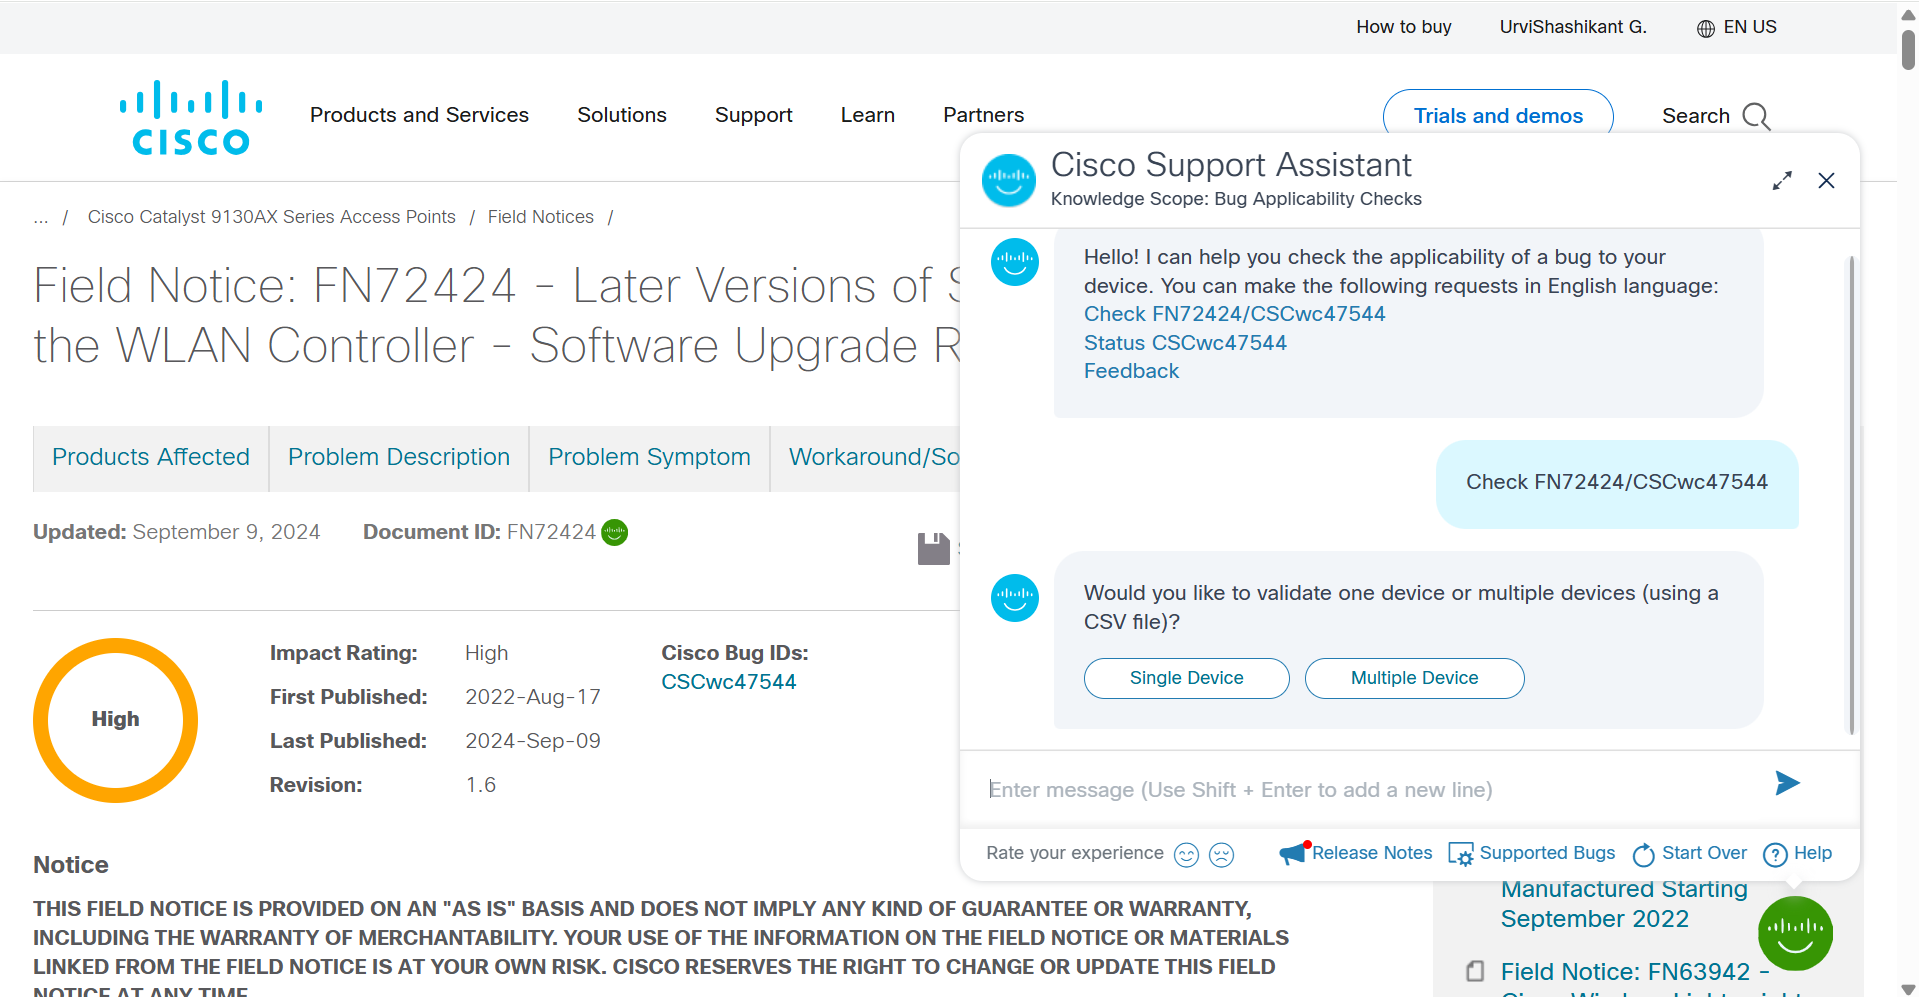The height and width of the screenshot is (997, 1919).
Task: Click Check FN72424/CSCwc47544 suggestion link
Action: point(1235,314)
